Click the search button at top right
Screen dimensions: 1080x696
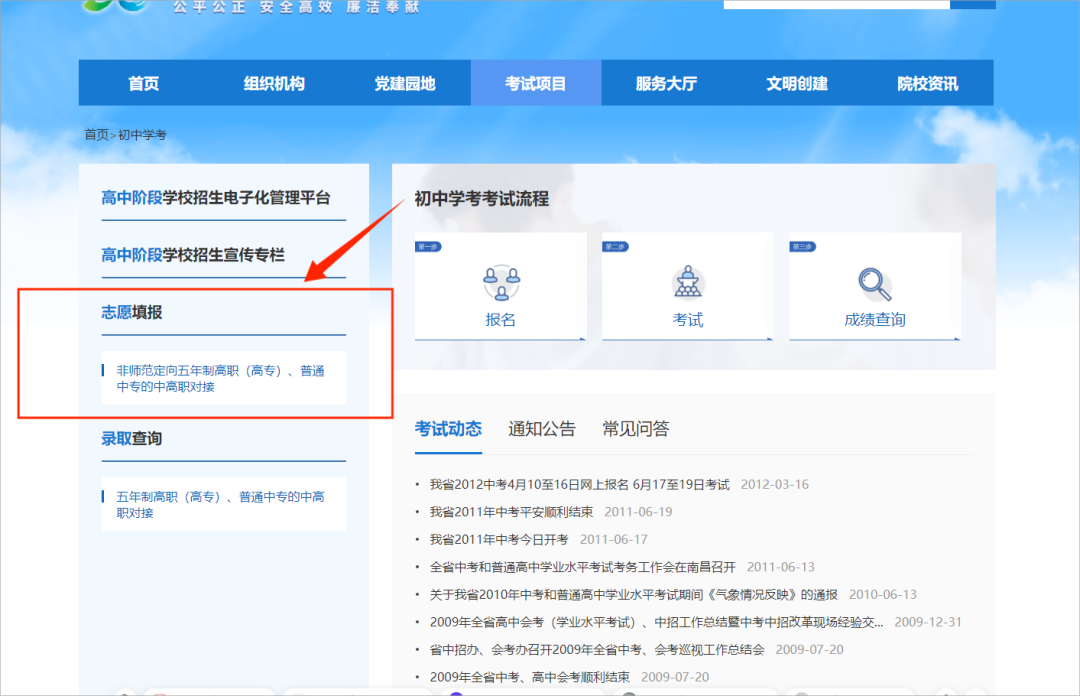(x=971, y=3)
